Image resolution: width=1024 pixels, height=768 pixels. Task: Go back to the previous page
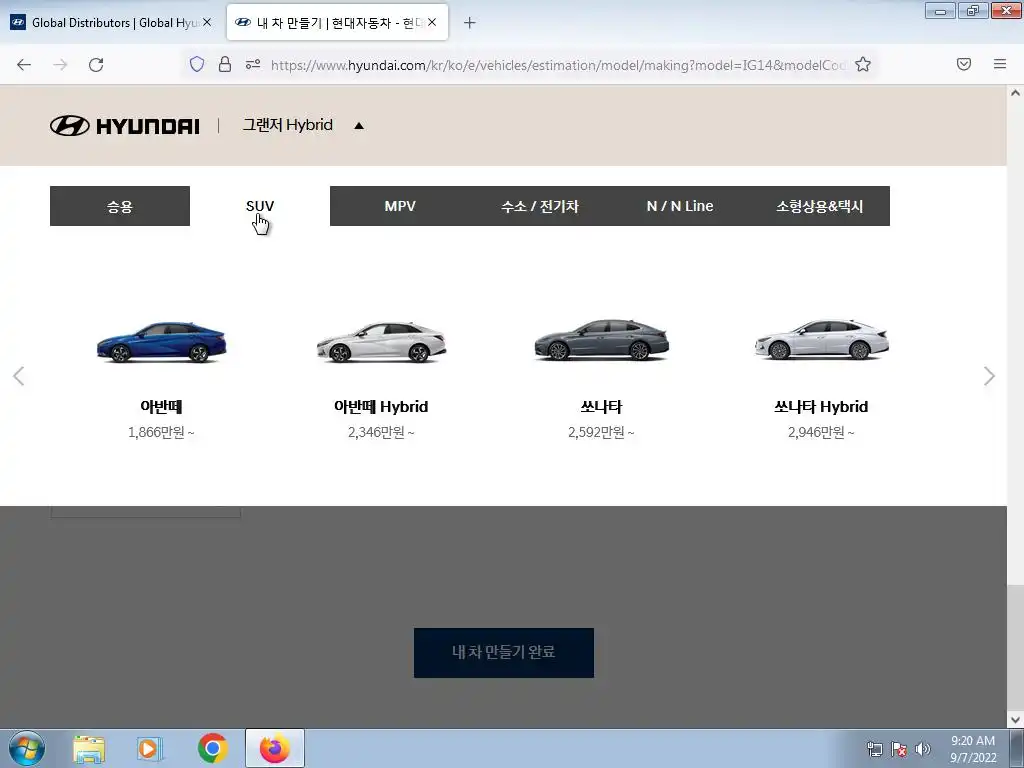[x=24, y=65]
